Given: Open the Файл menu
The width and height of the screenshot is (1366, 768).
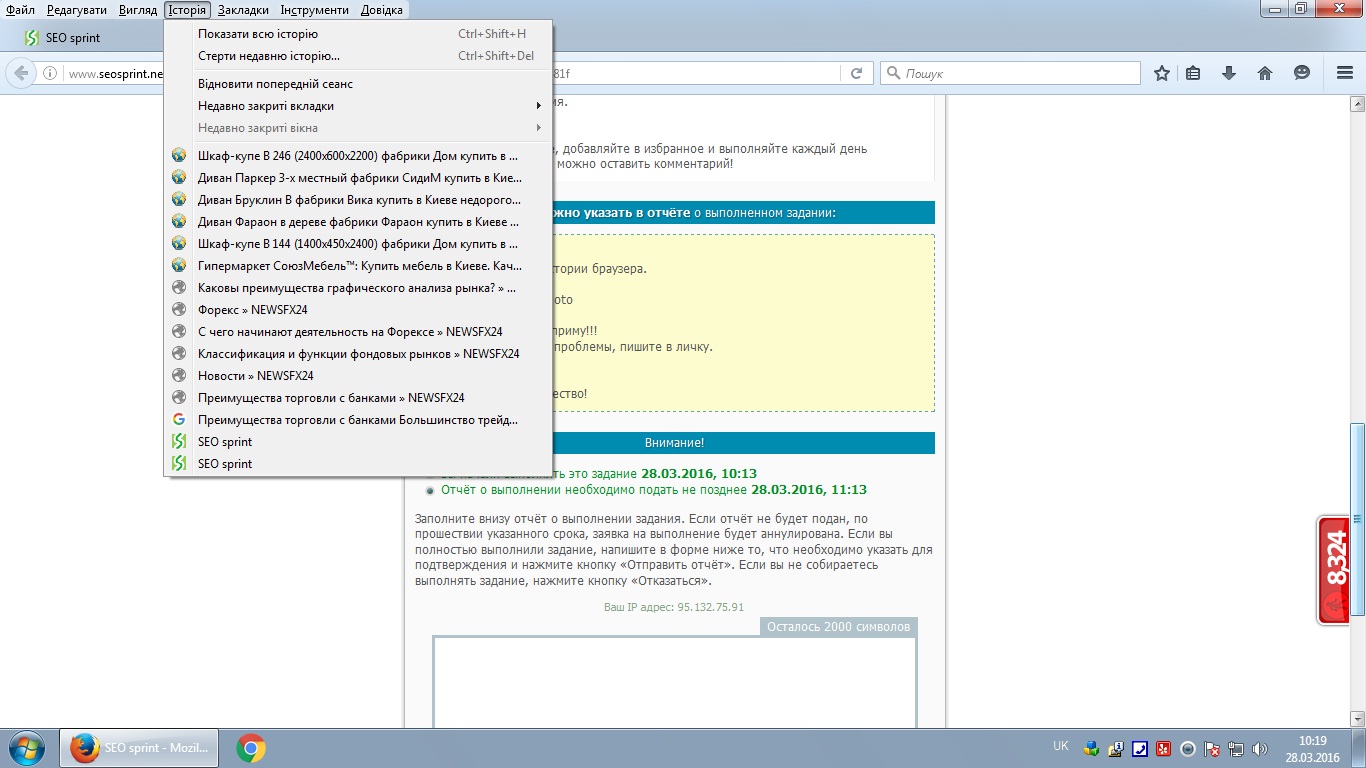Looking at the screenshot, I should coord(20,10).
